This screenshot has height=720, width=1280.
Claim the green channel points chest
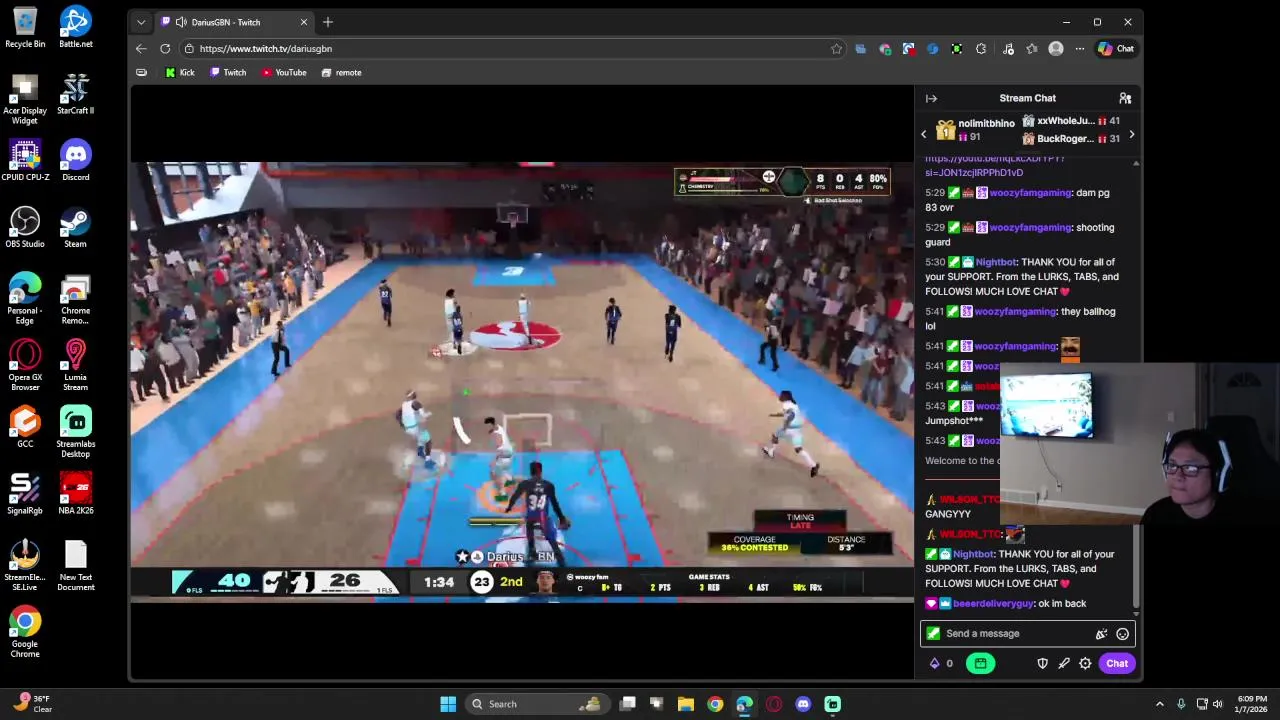(980, 663)
